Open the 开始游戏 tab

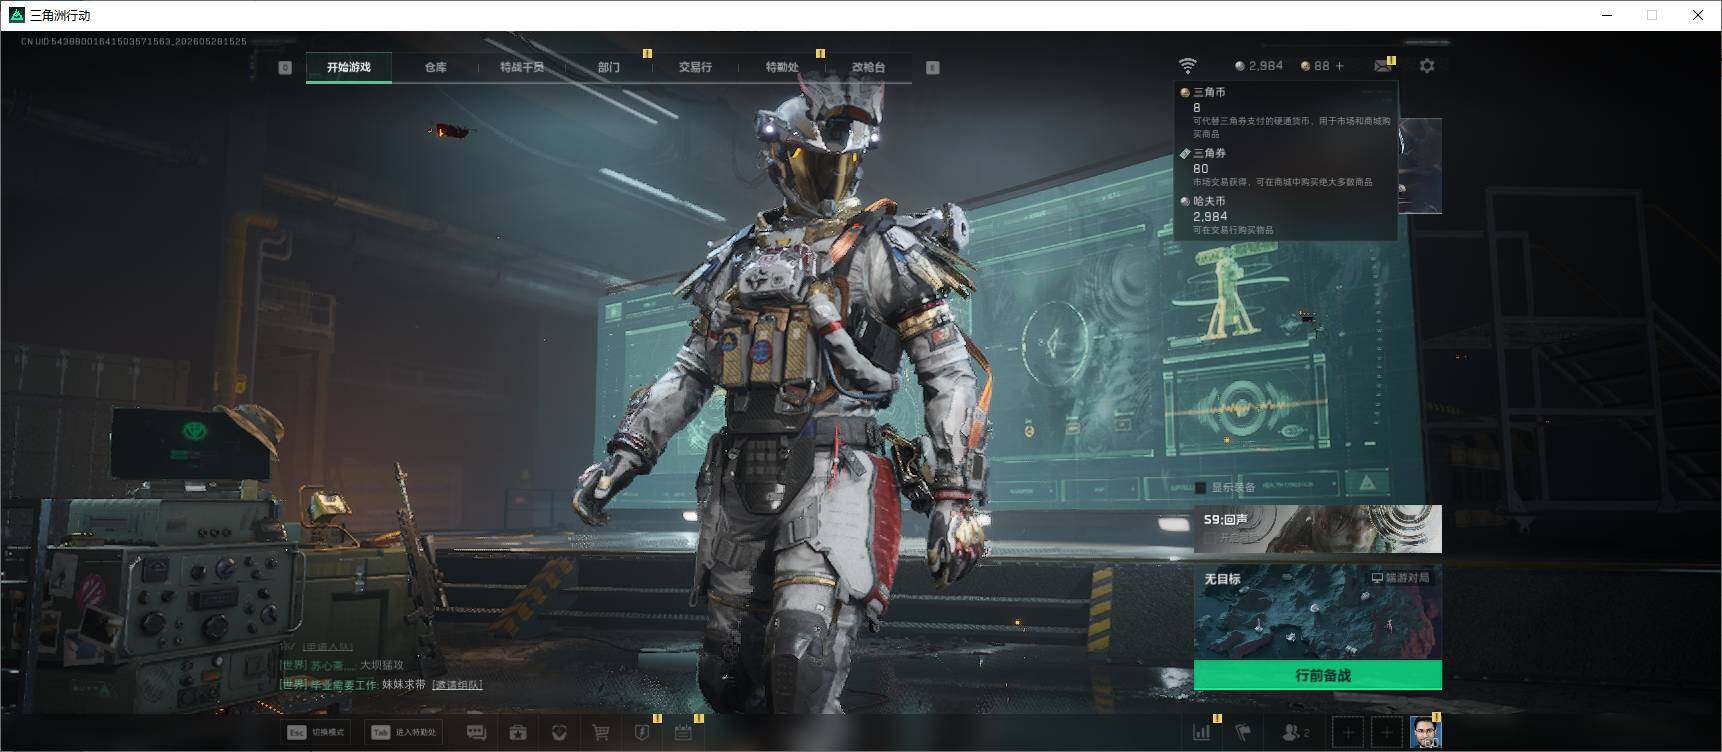coord(348,67)
